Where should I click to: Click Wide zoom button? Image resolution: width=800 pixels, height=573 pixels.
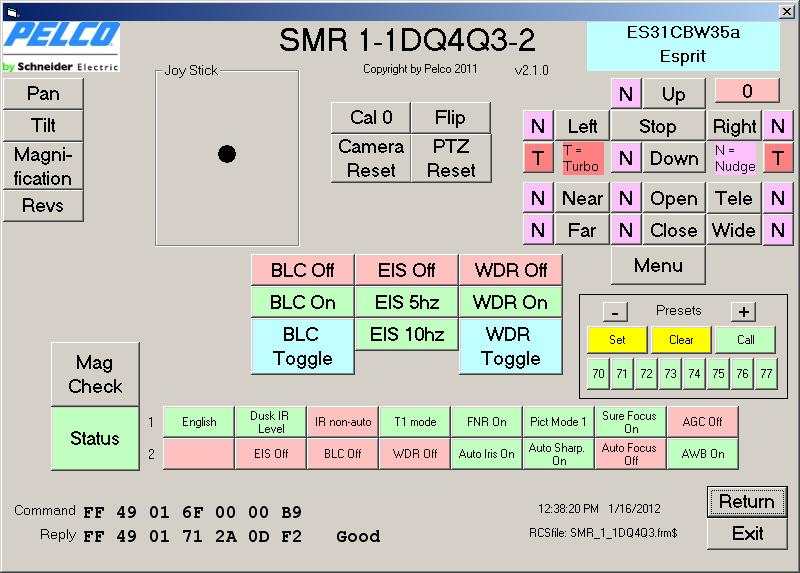734,231
